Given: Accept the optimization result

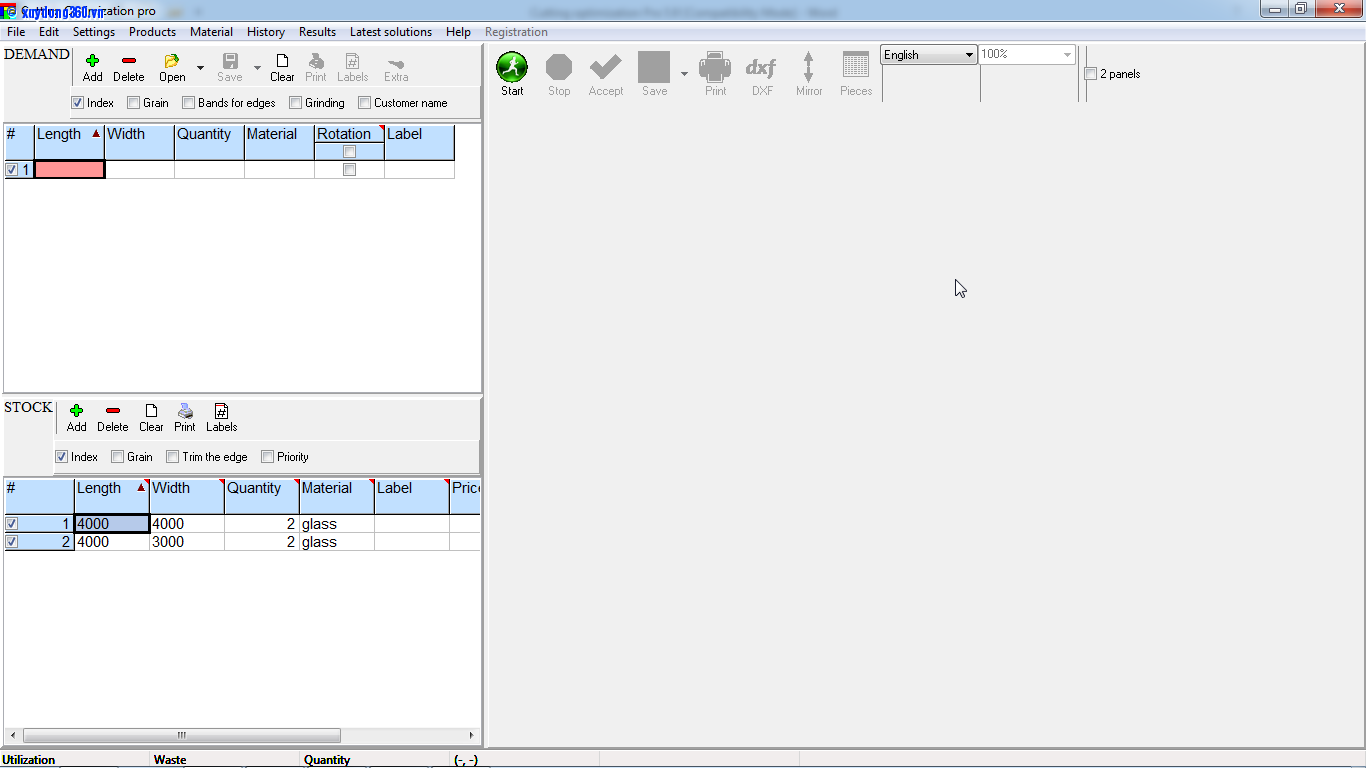Looking at the screenshot, I should click(x=606, y=74).
